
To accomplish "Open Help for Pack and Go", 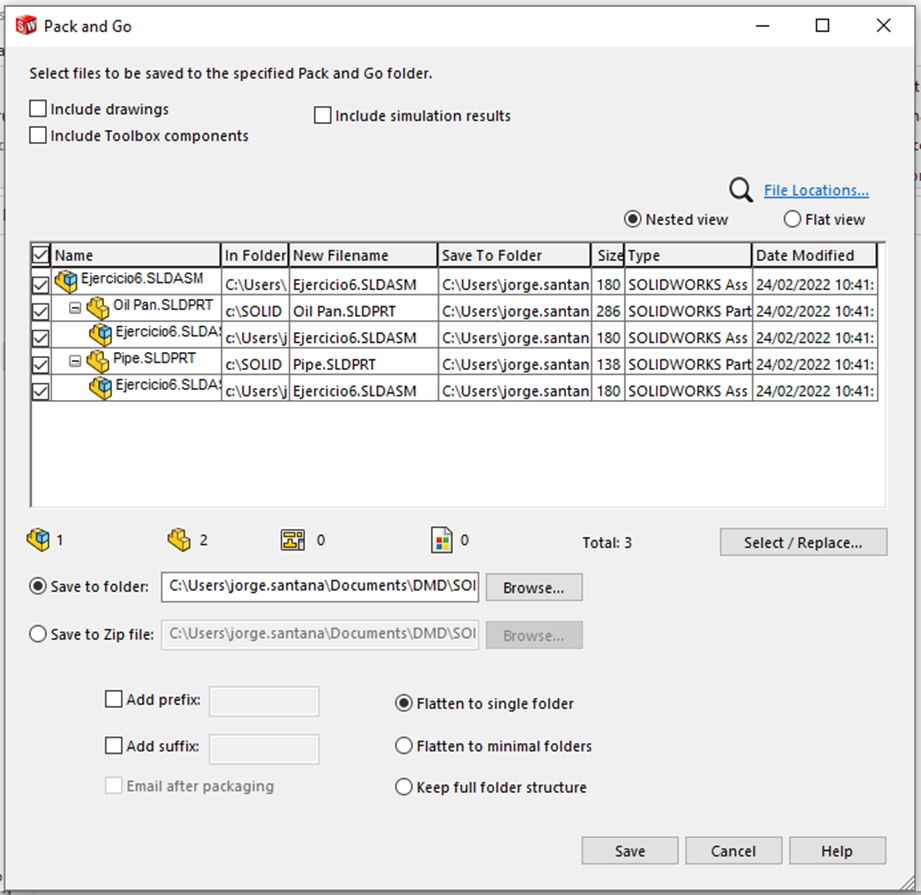I will 837,850.
